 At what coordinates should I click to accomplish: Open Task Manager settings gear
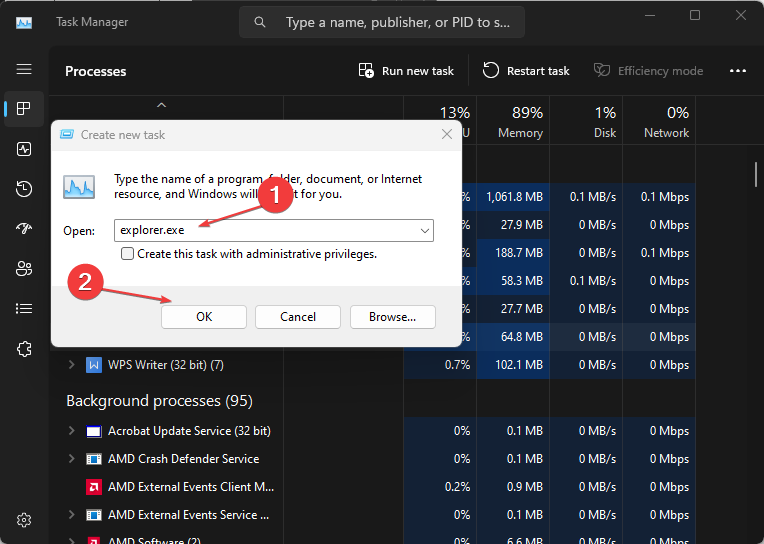[24, 520]
